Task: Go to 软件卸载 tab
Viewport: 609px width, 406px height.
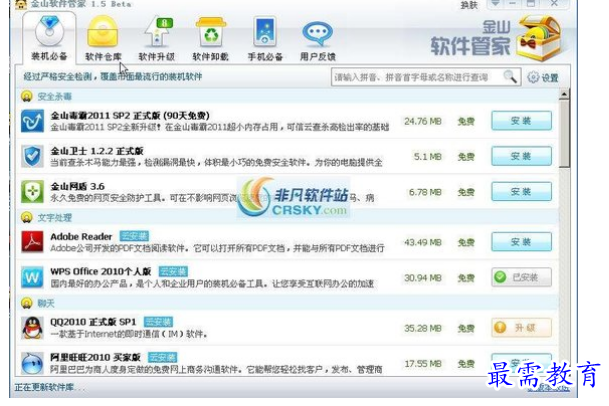Action: (x=211, y=38)
